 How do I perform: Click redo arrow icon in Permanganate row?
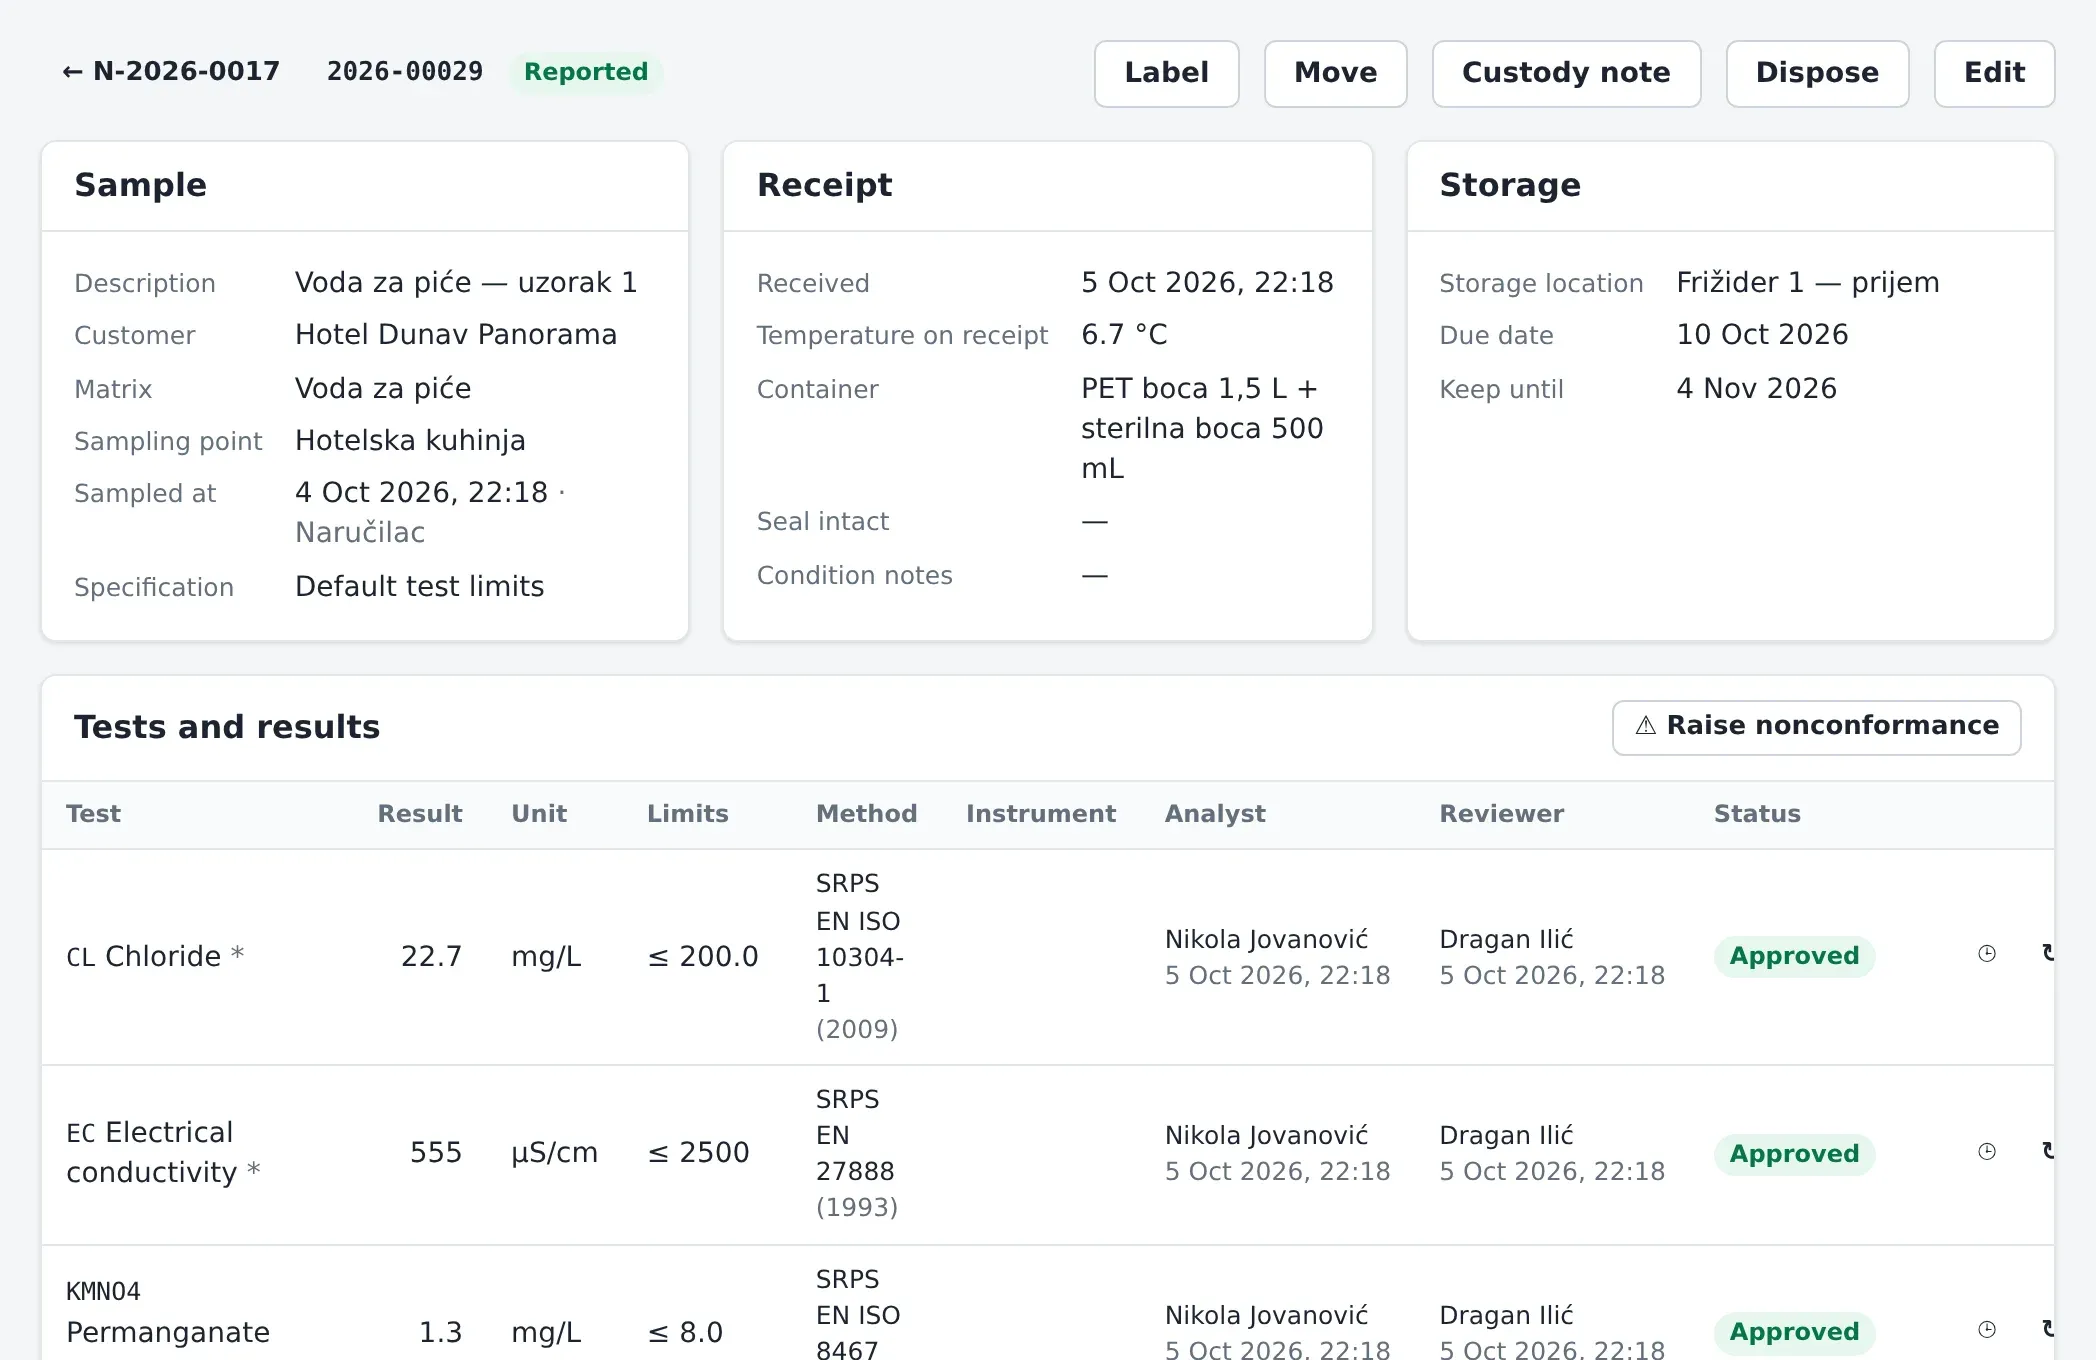2048,1330
